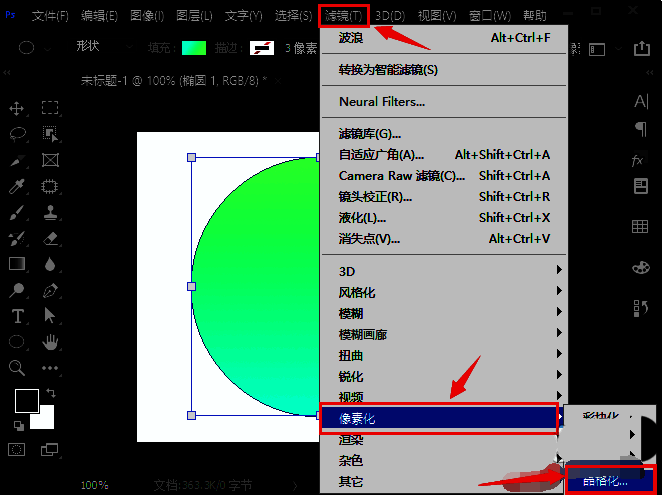Open the 图层(L) menu
This screenshot has height=495, width=662.
tap(194, 16)
